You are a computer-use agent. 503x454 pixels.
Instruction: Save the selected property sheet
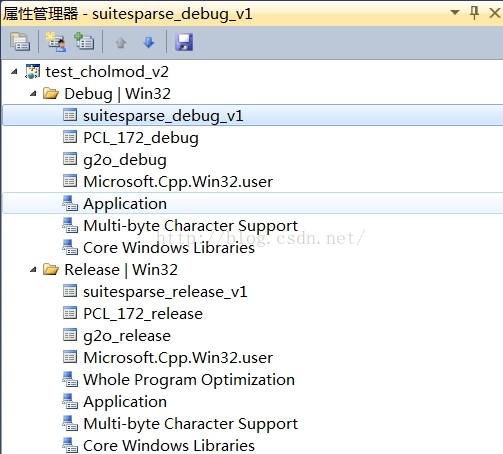coord(184,42)
